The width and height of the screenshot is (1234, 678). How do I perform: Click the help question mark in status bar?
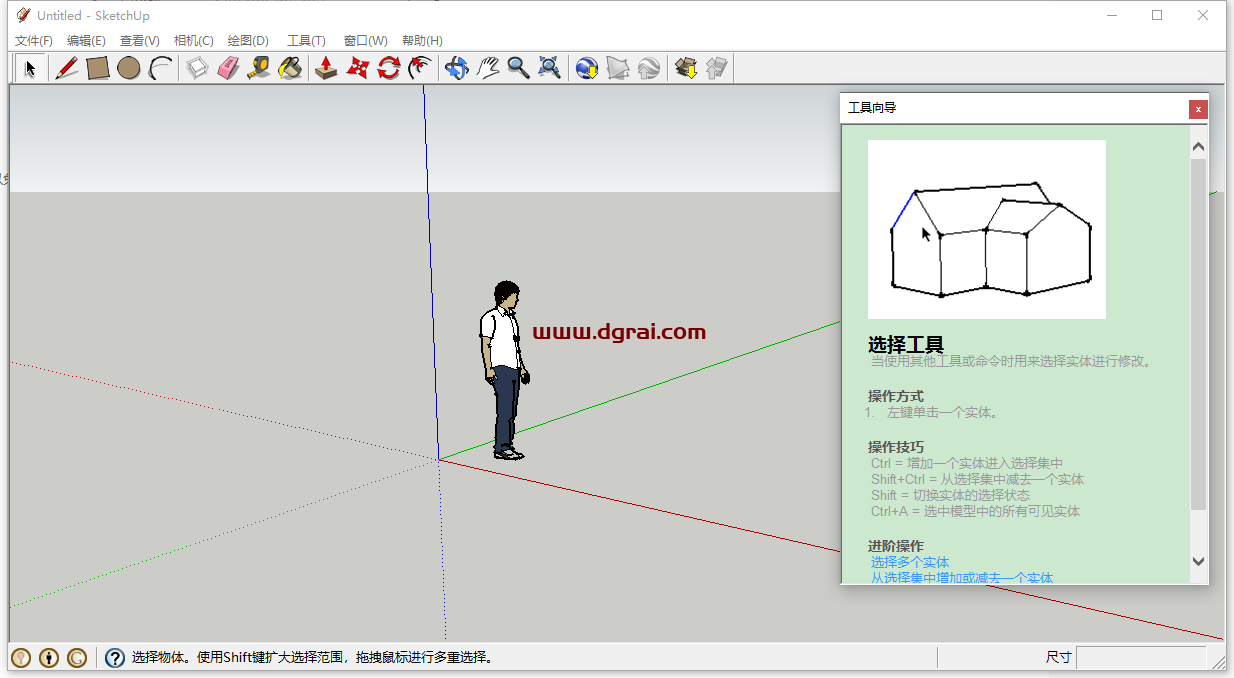115,657
